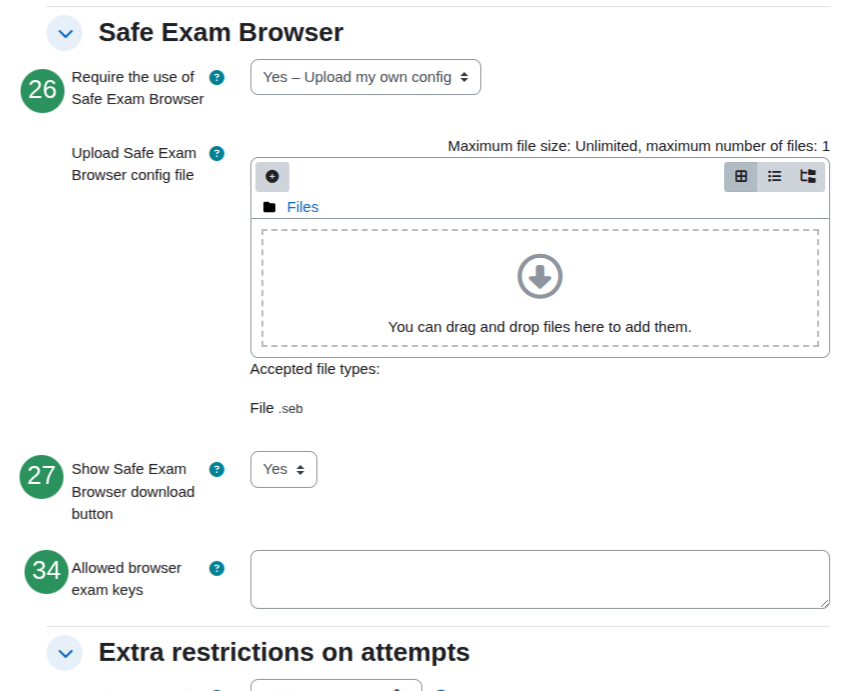Click the drag and drop files area
The height and width of the screenshot is (691, 862).
click(x=540, y=288)
